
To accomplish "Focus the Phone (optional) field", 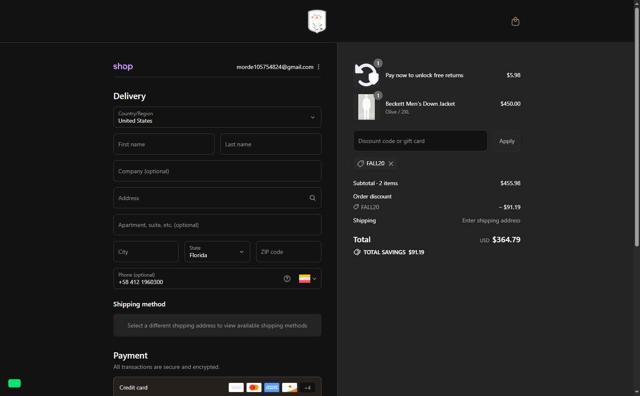I will pos(217,278).
